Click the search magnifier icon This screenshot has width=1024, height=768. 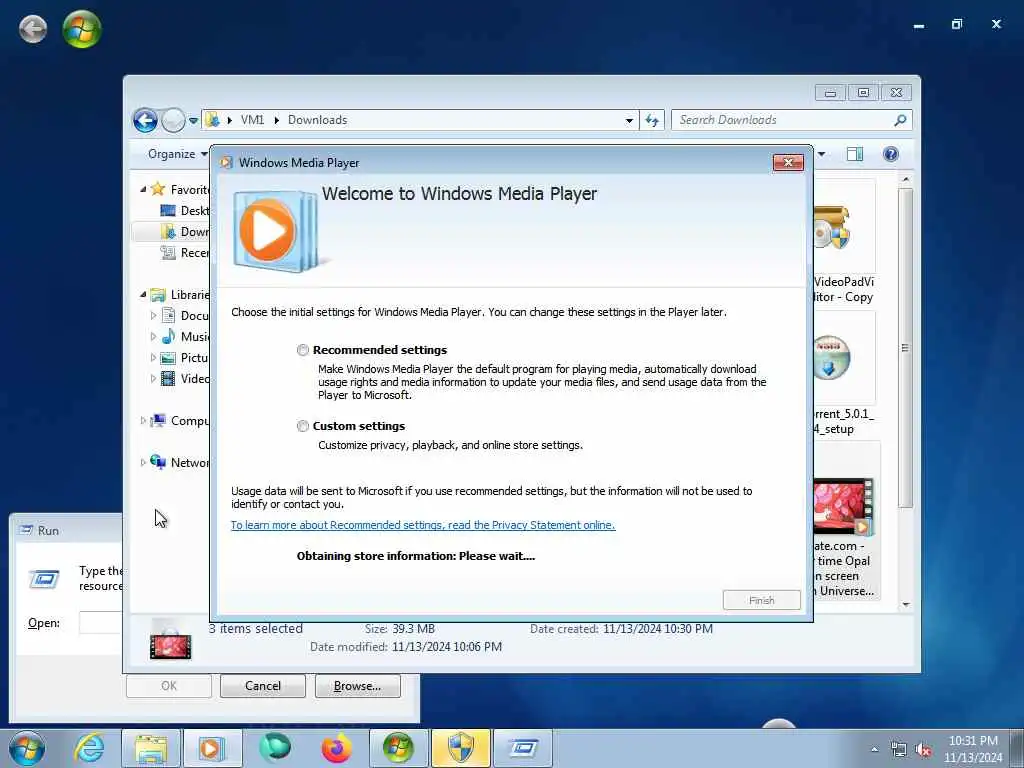click(900, 120)
